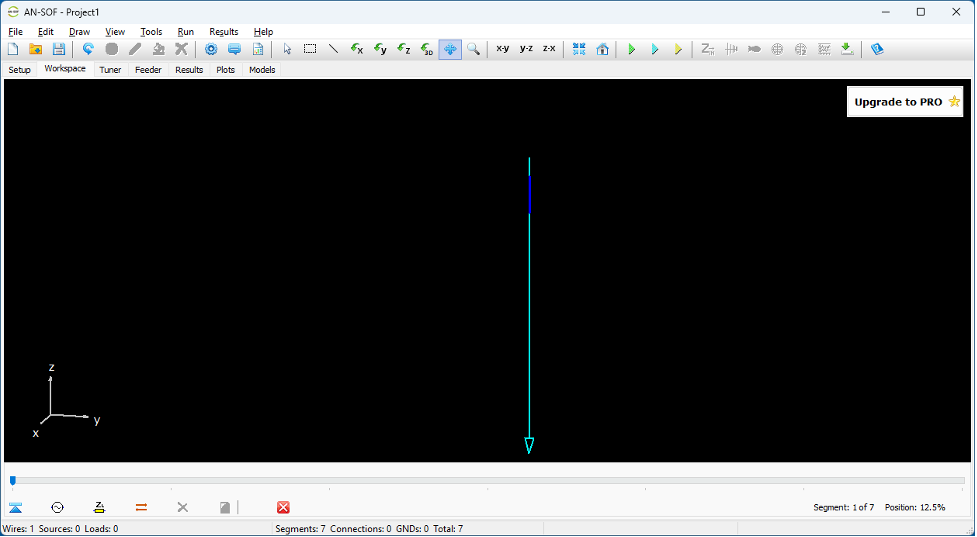Switch to y-z plane view

coord(526,49)
